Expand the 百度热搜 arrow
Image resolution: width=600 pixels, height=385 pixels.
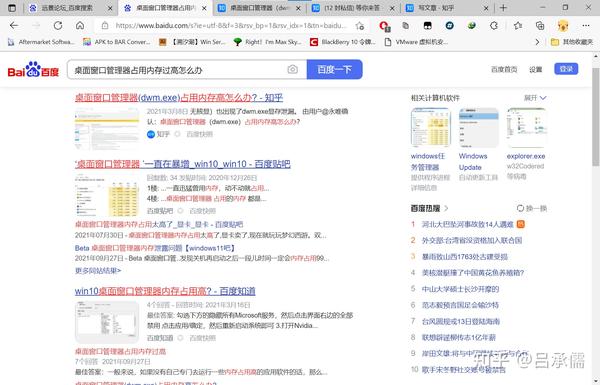coord(446,208)
